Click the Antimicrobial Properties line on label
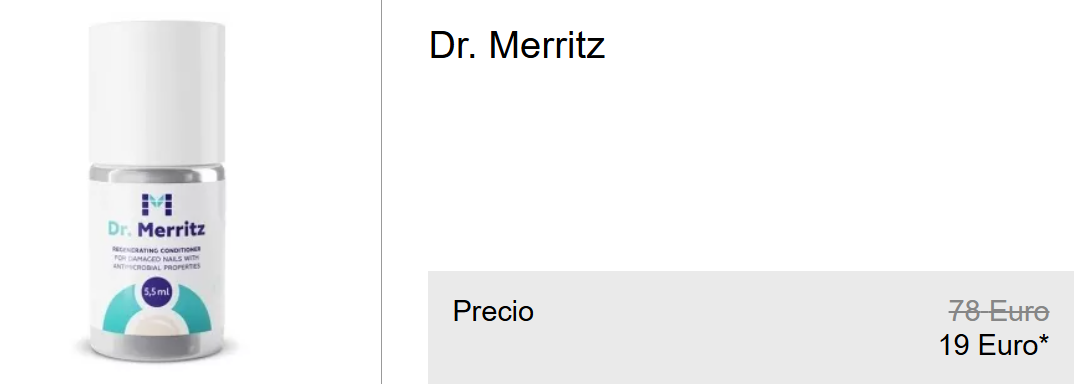The image size is (1074, 384). [x=157, y=267]
